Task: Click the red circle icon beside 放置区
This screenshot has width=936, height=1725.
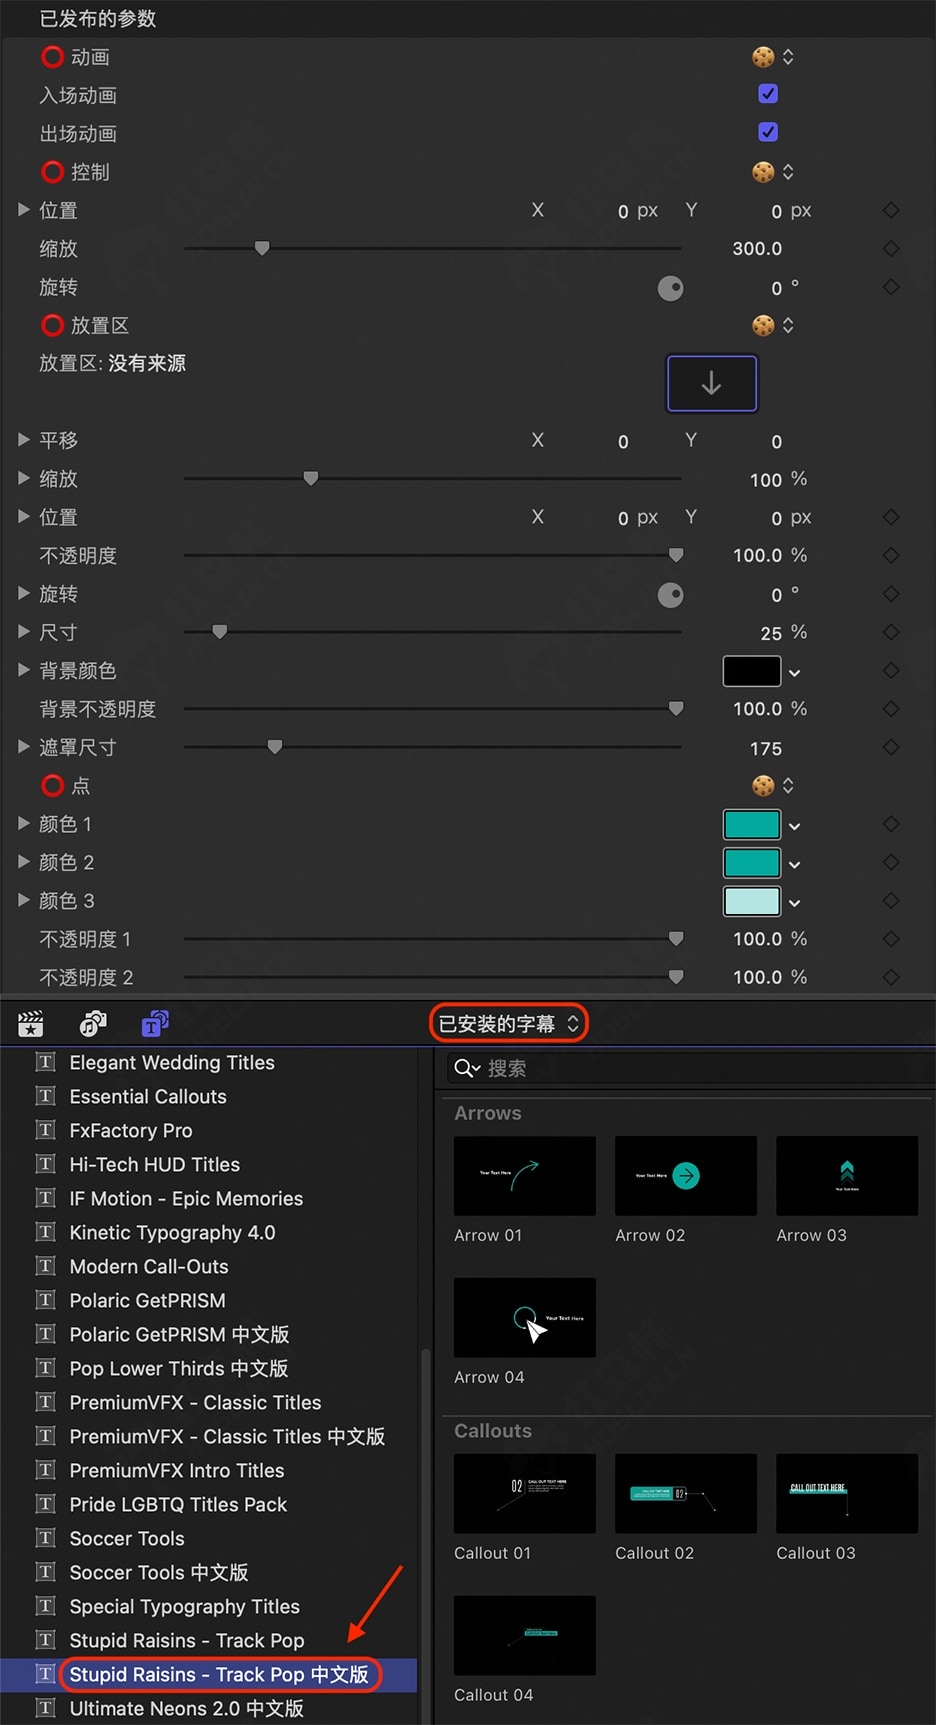Action: coord(52,325)
